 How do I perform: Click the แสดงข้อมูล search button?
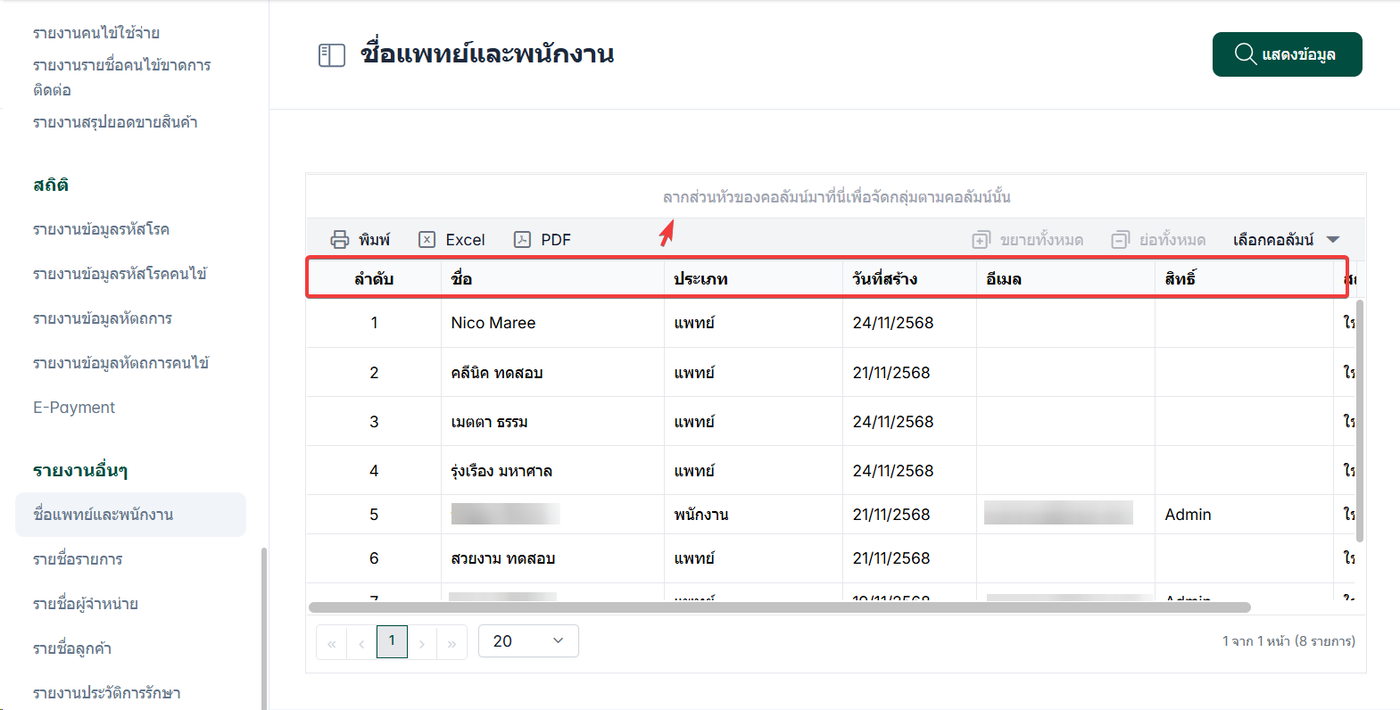click(x=1287, y=54)
